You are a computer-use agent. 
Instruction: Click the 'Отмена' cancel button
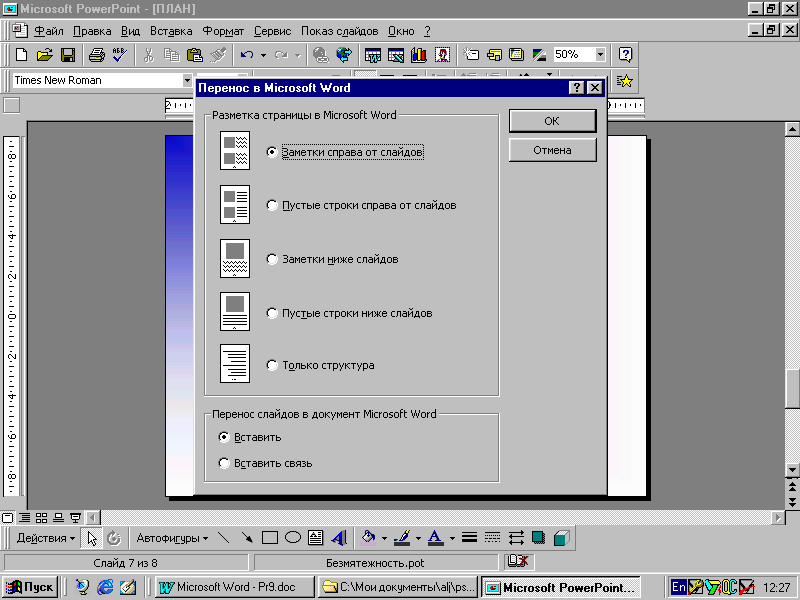(552, 151)
